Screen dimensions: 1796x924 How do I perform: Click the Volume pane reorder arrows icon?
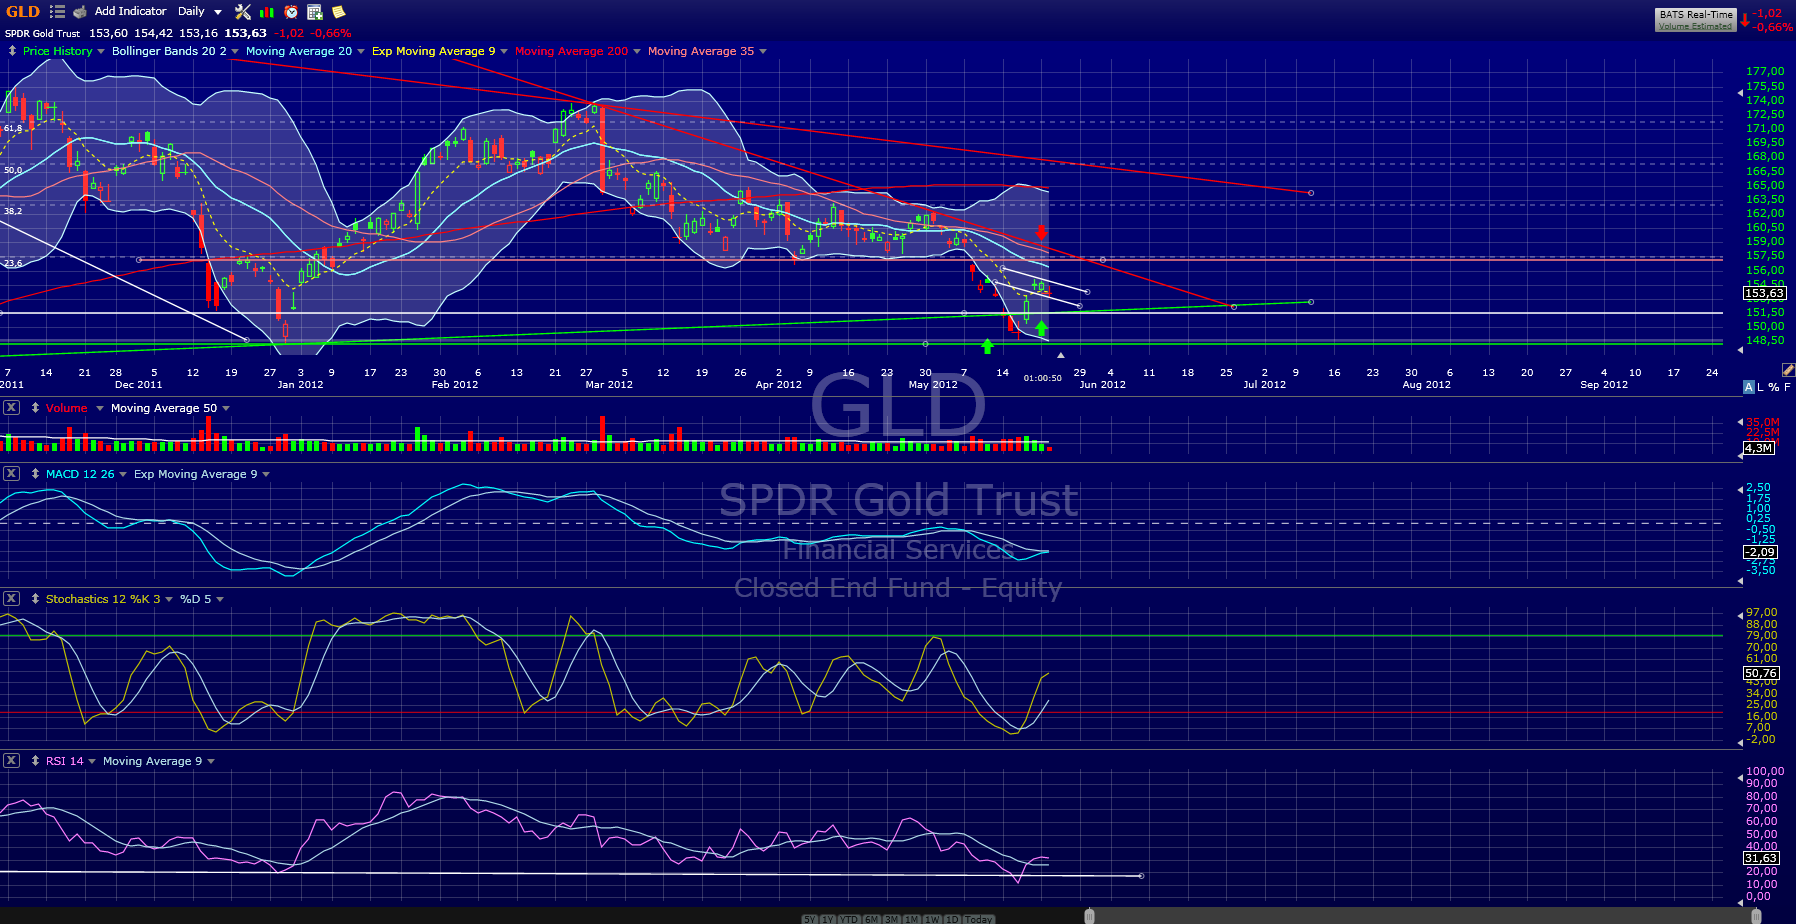tap(35, 408)
